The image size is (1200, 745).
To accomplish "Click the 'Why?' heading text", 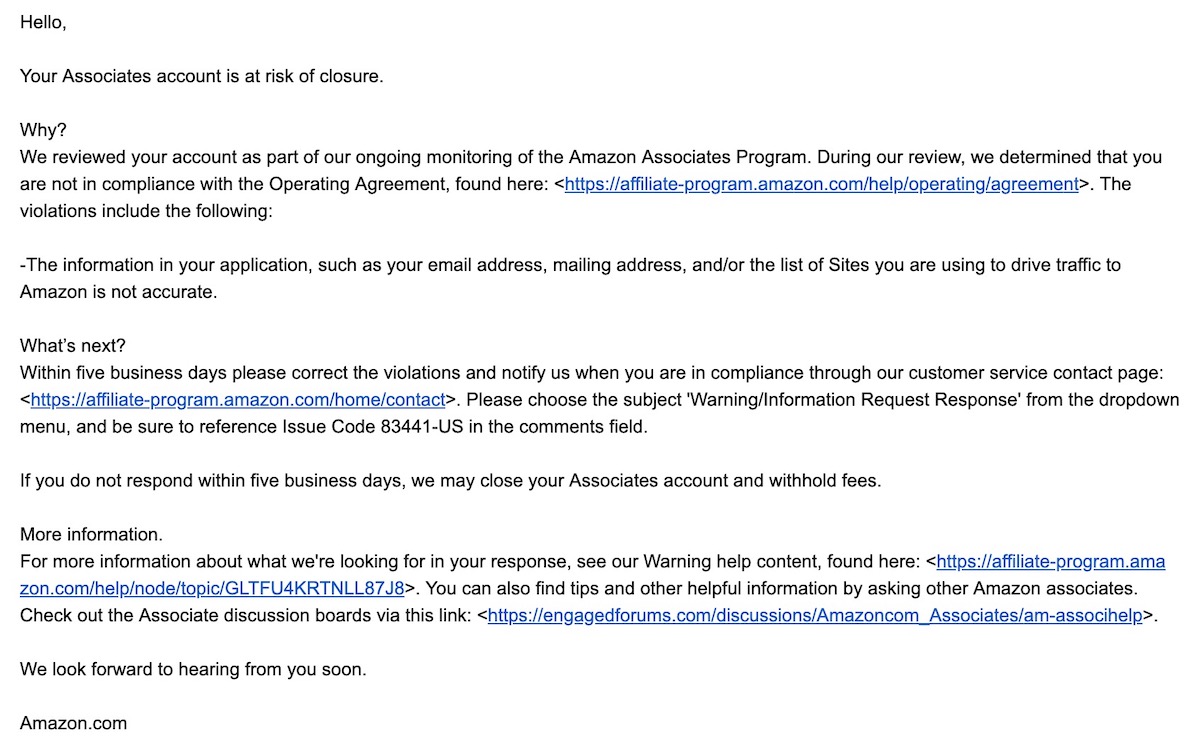I will (x=43, y=130).
